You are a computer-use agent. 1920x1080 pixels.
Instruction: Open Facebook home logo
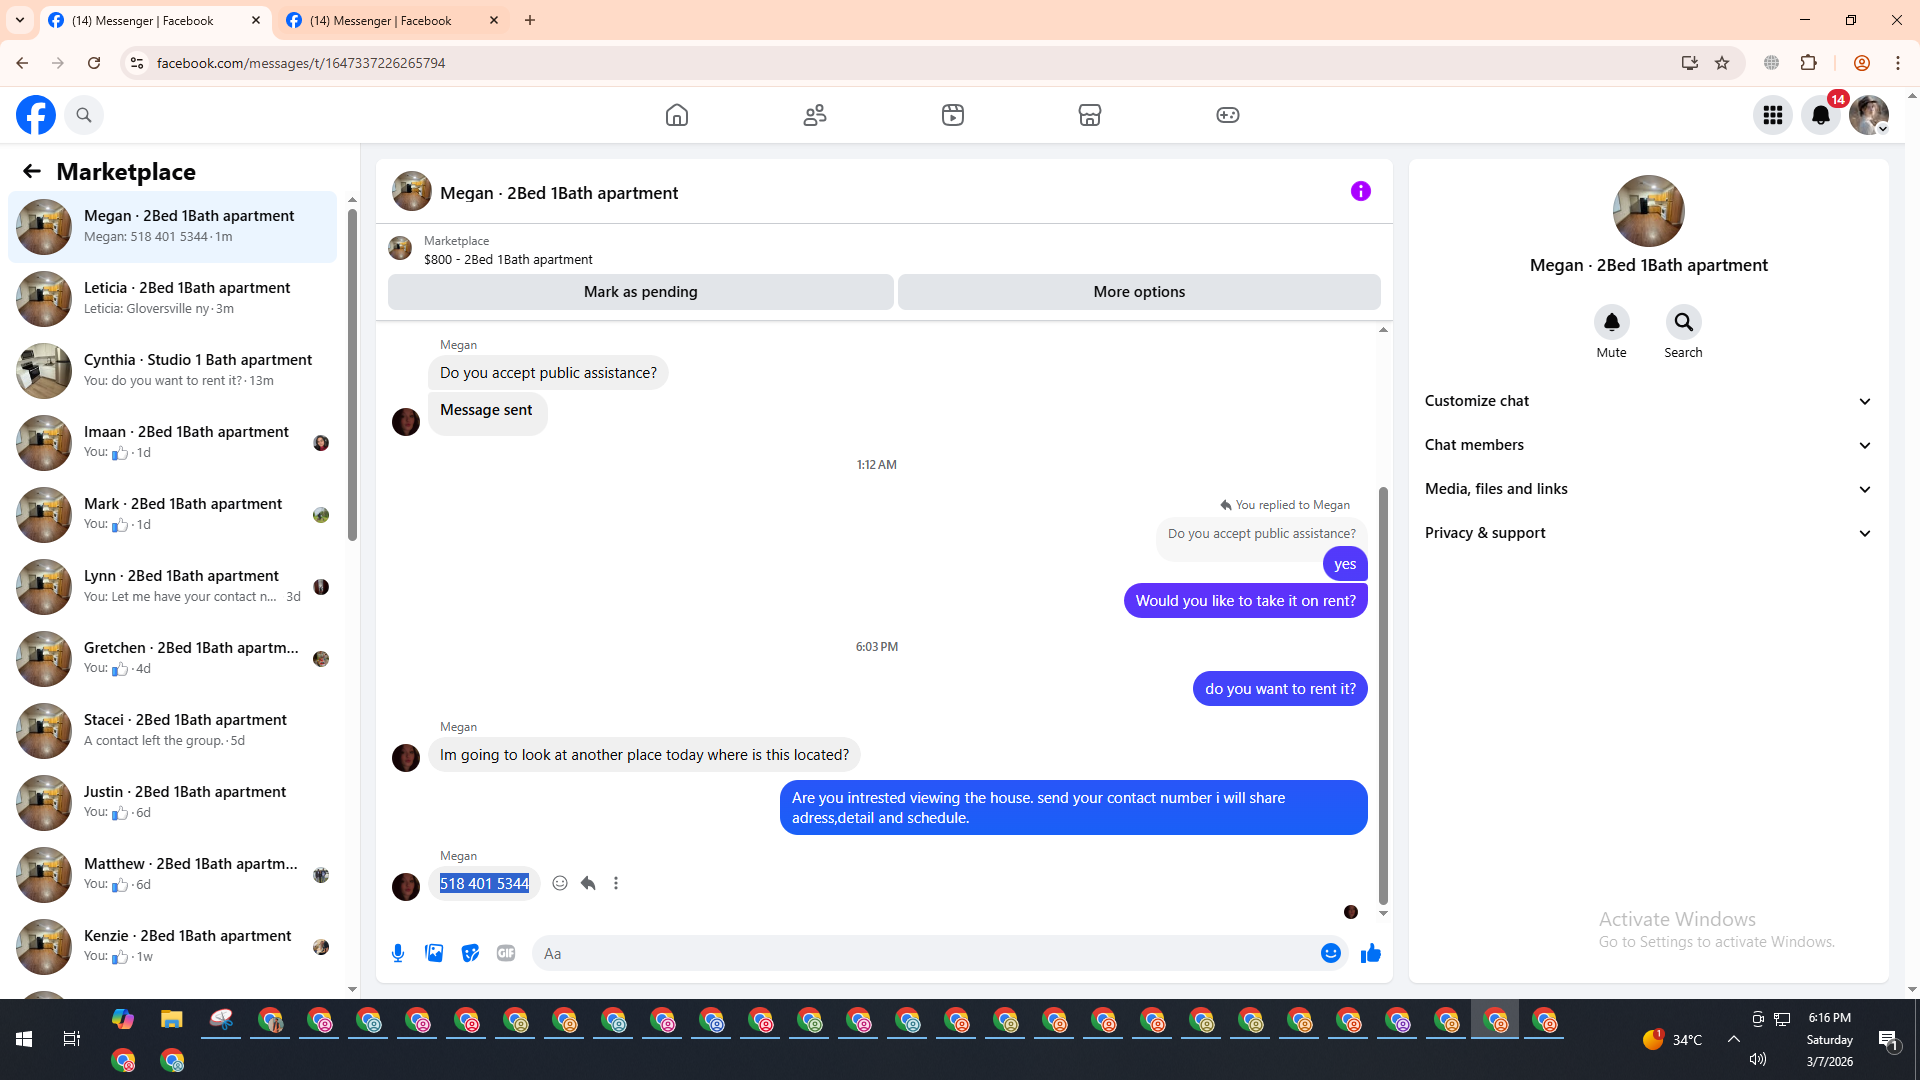click(36, 115)
